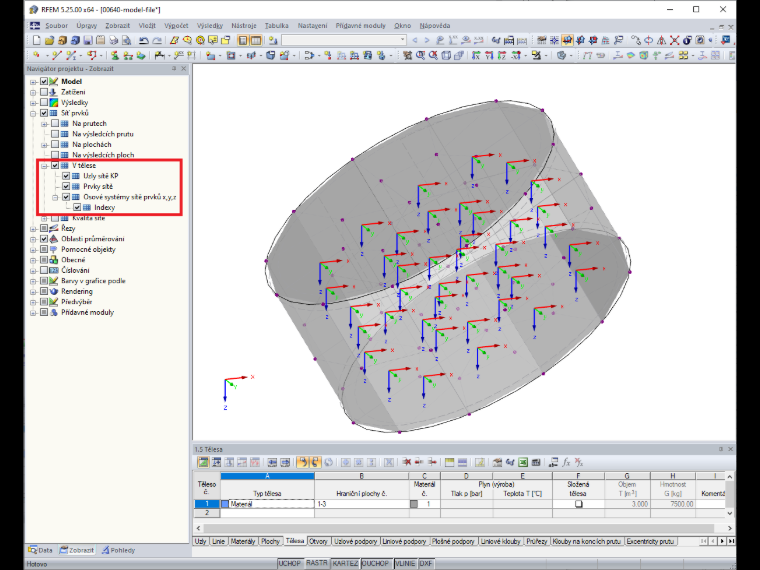Viewport: 760px width, 570px height.
Task: Expand the Rendering tree node
Action: tap(33, 292)
